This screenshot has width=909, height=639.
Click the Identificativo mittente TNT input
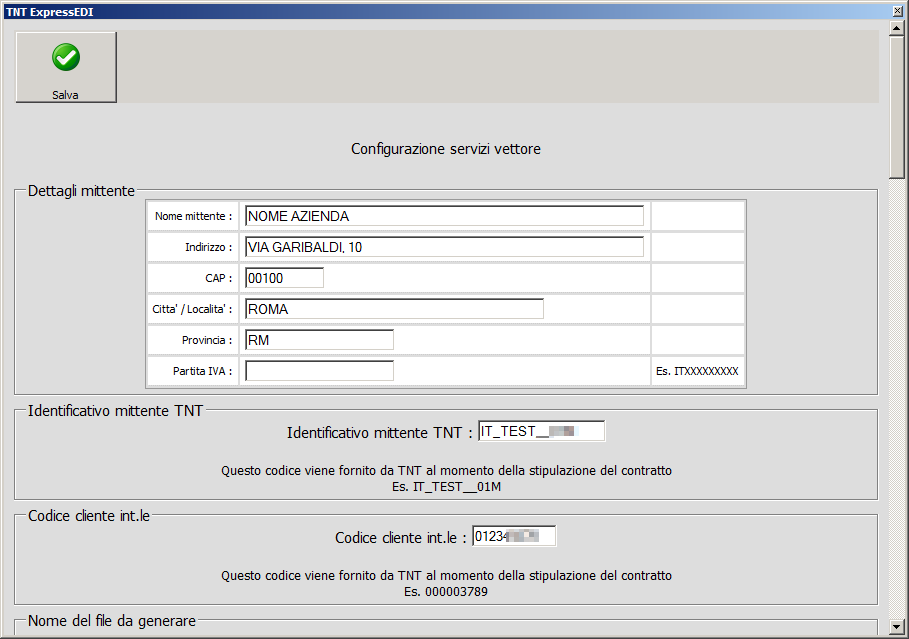click(x=541, y=431)
